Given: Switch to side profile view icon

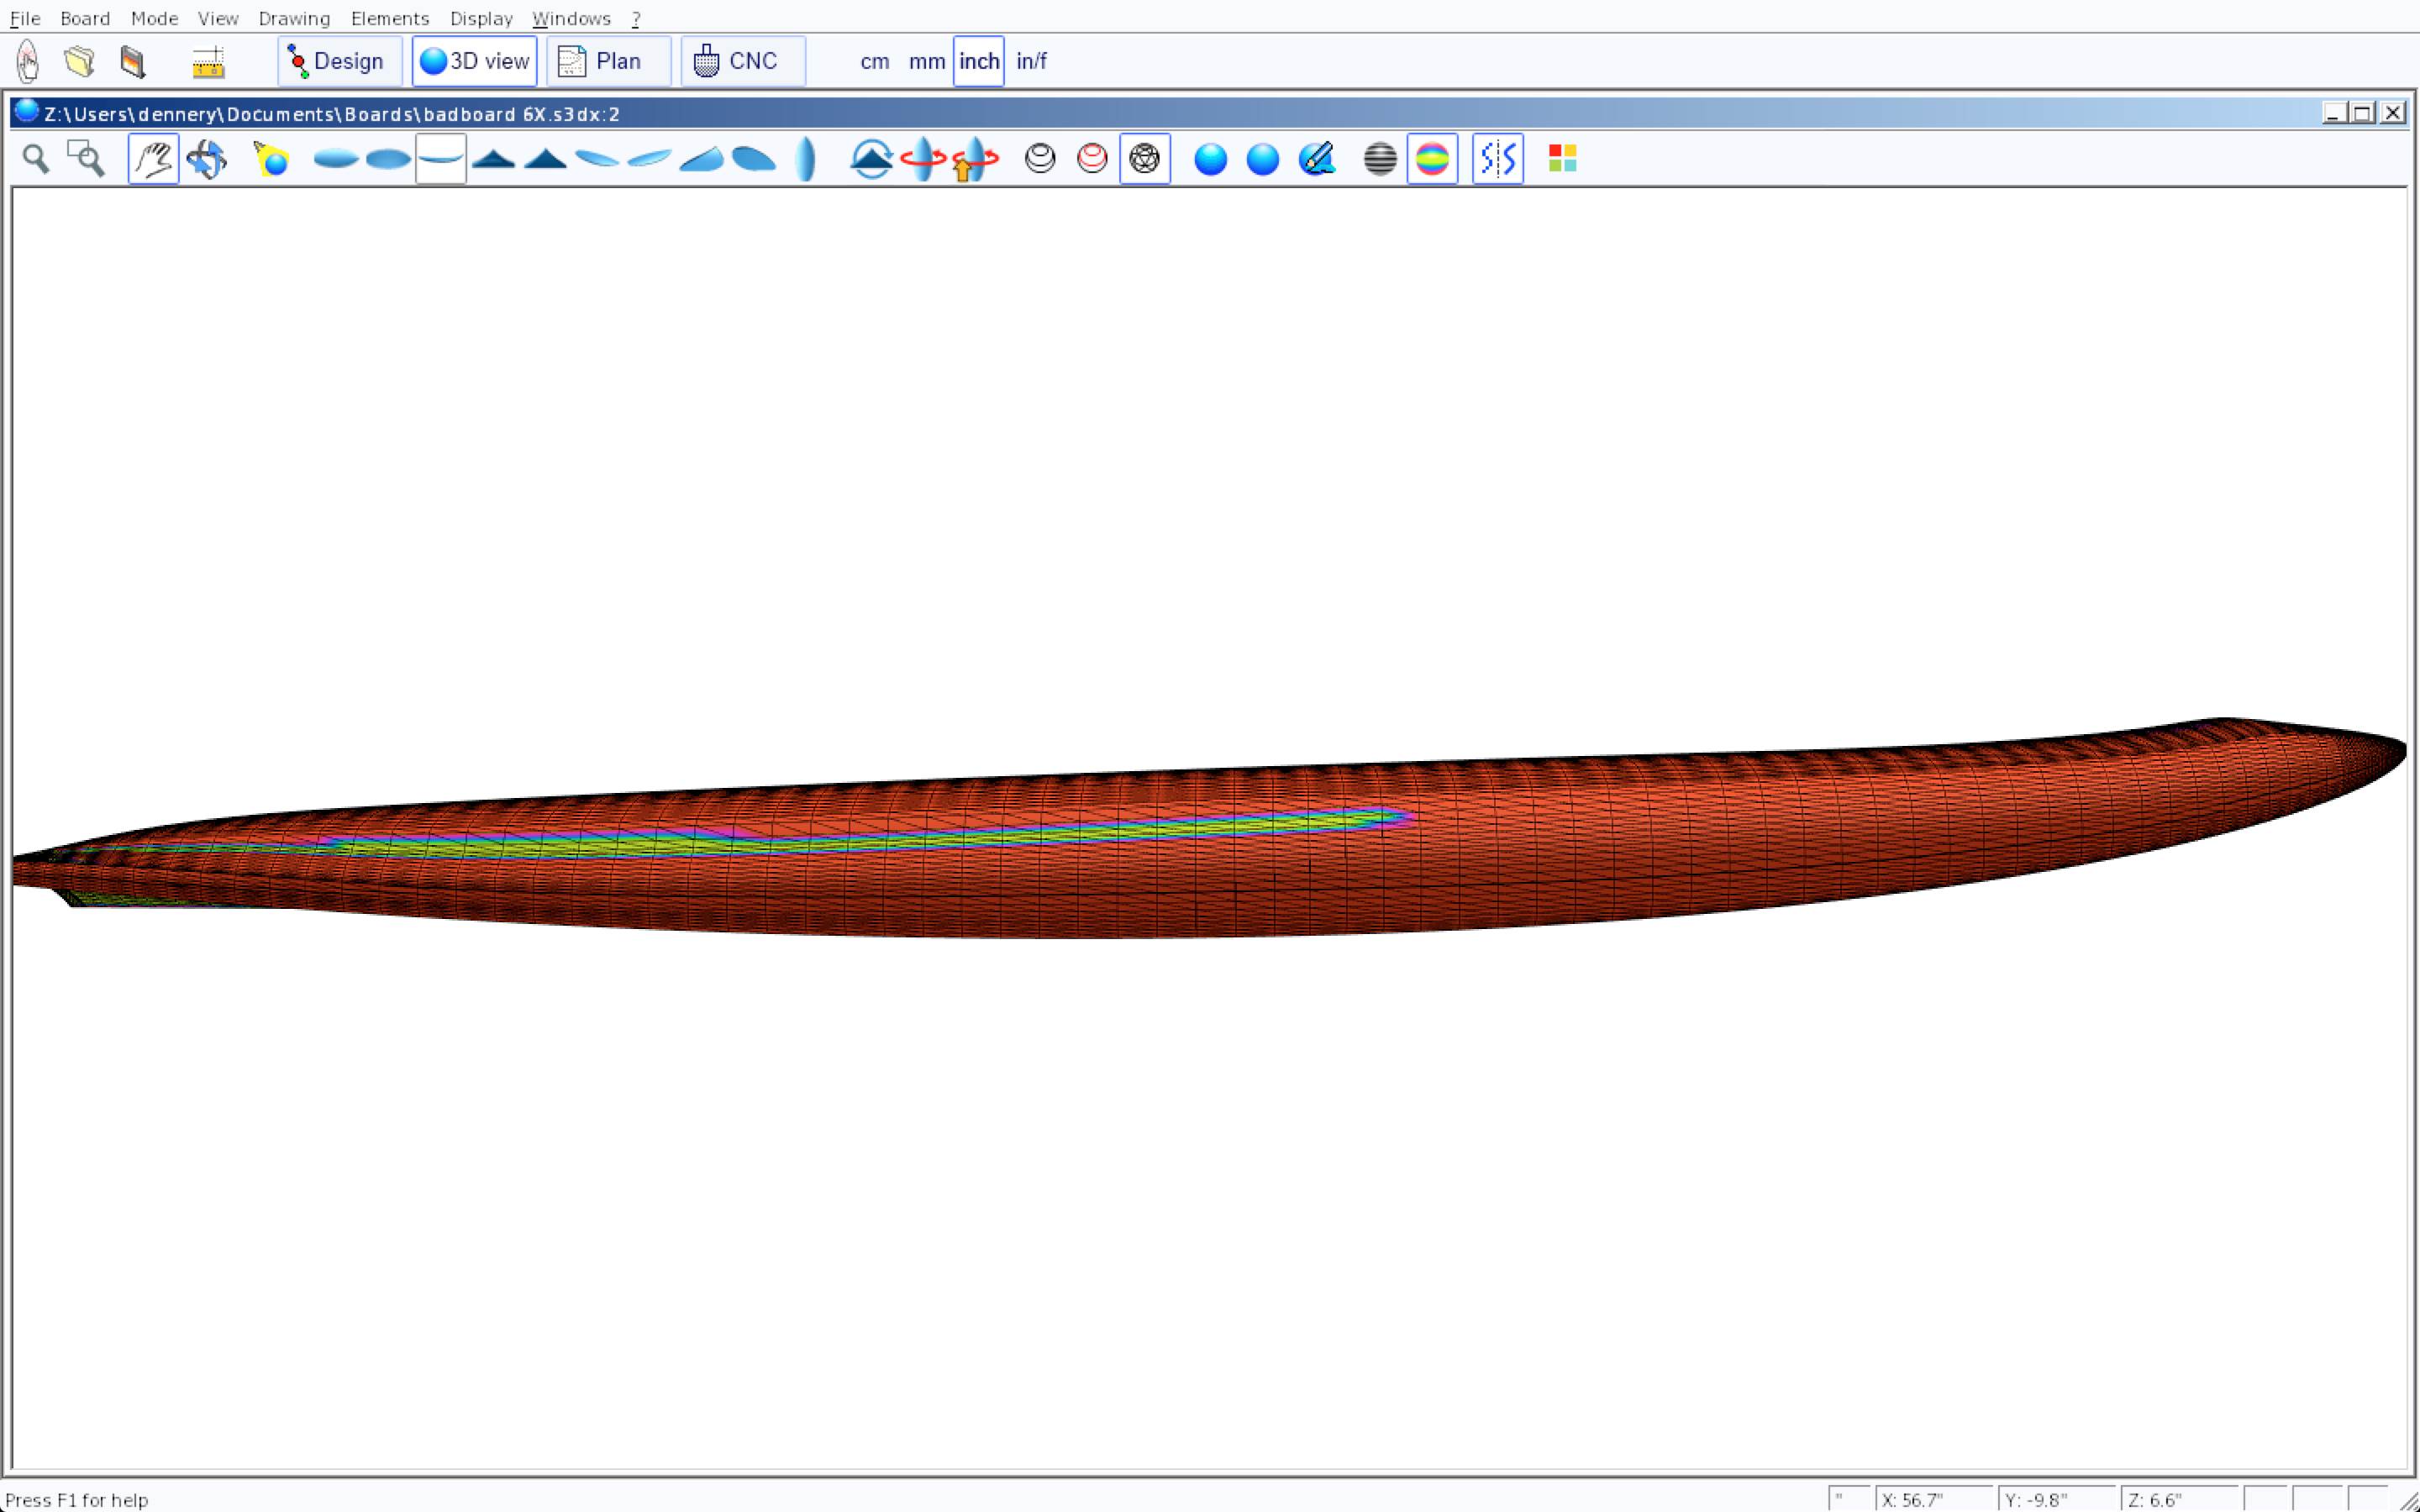Looking at the screenshot, I should [x=440, y=159].
